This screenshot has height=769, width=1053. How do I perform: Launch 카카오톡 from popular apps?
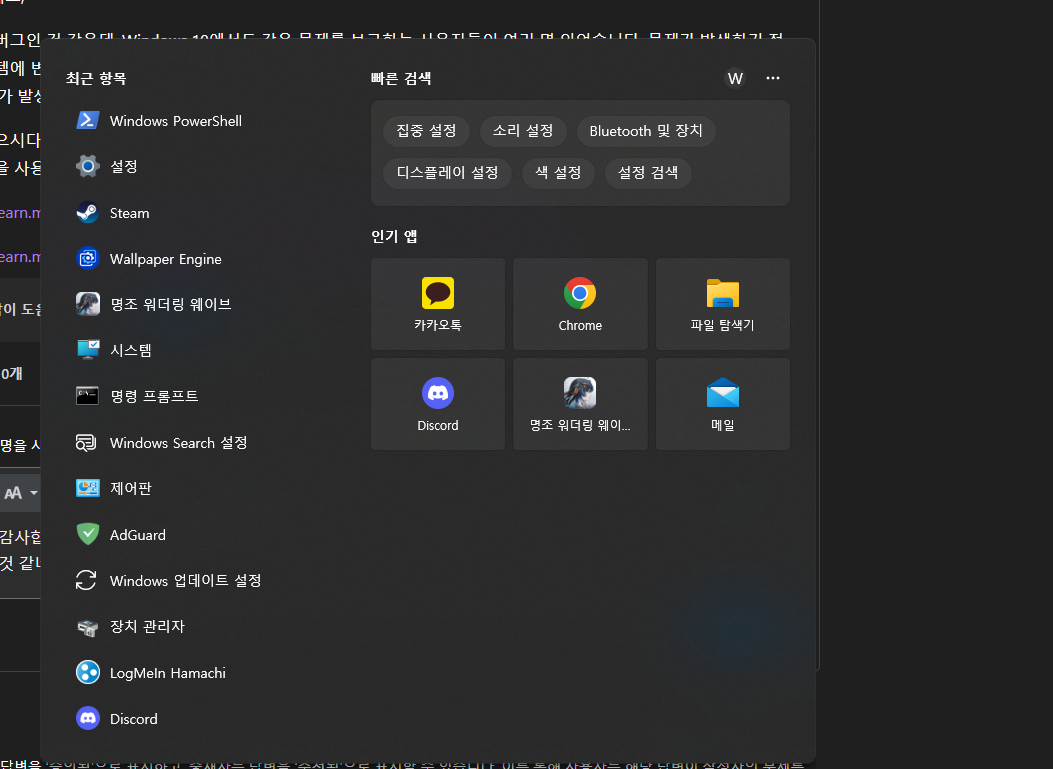[438, 304]
